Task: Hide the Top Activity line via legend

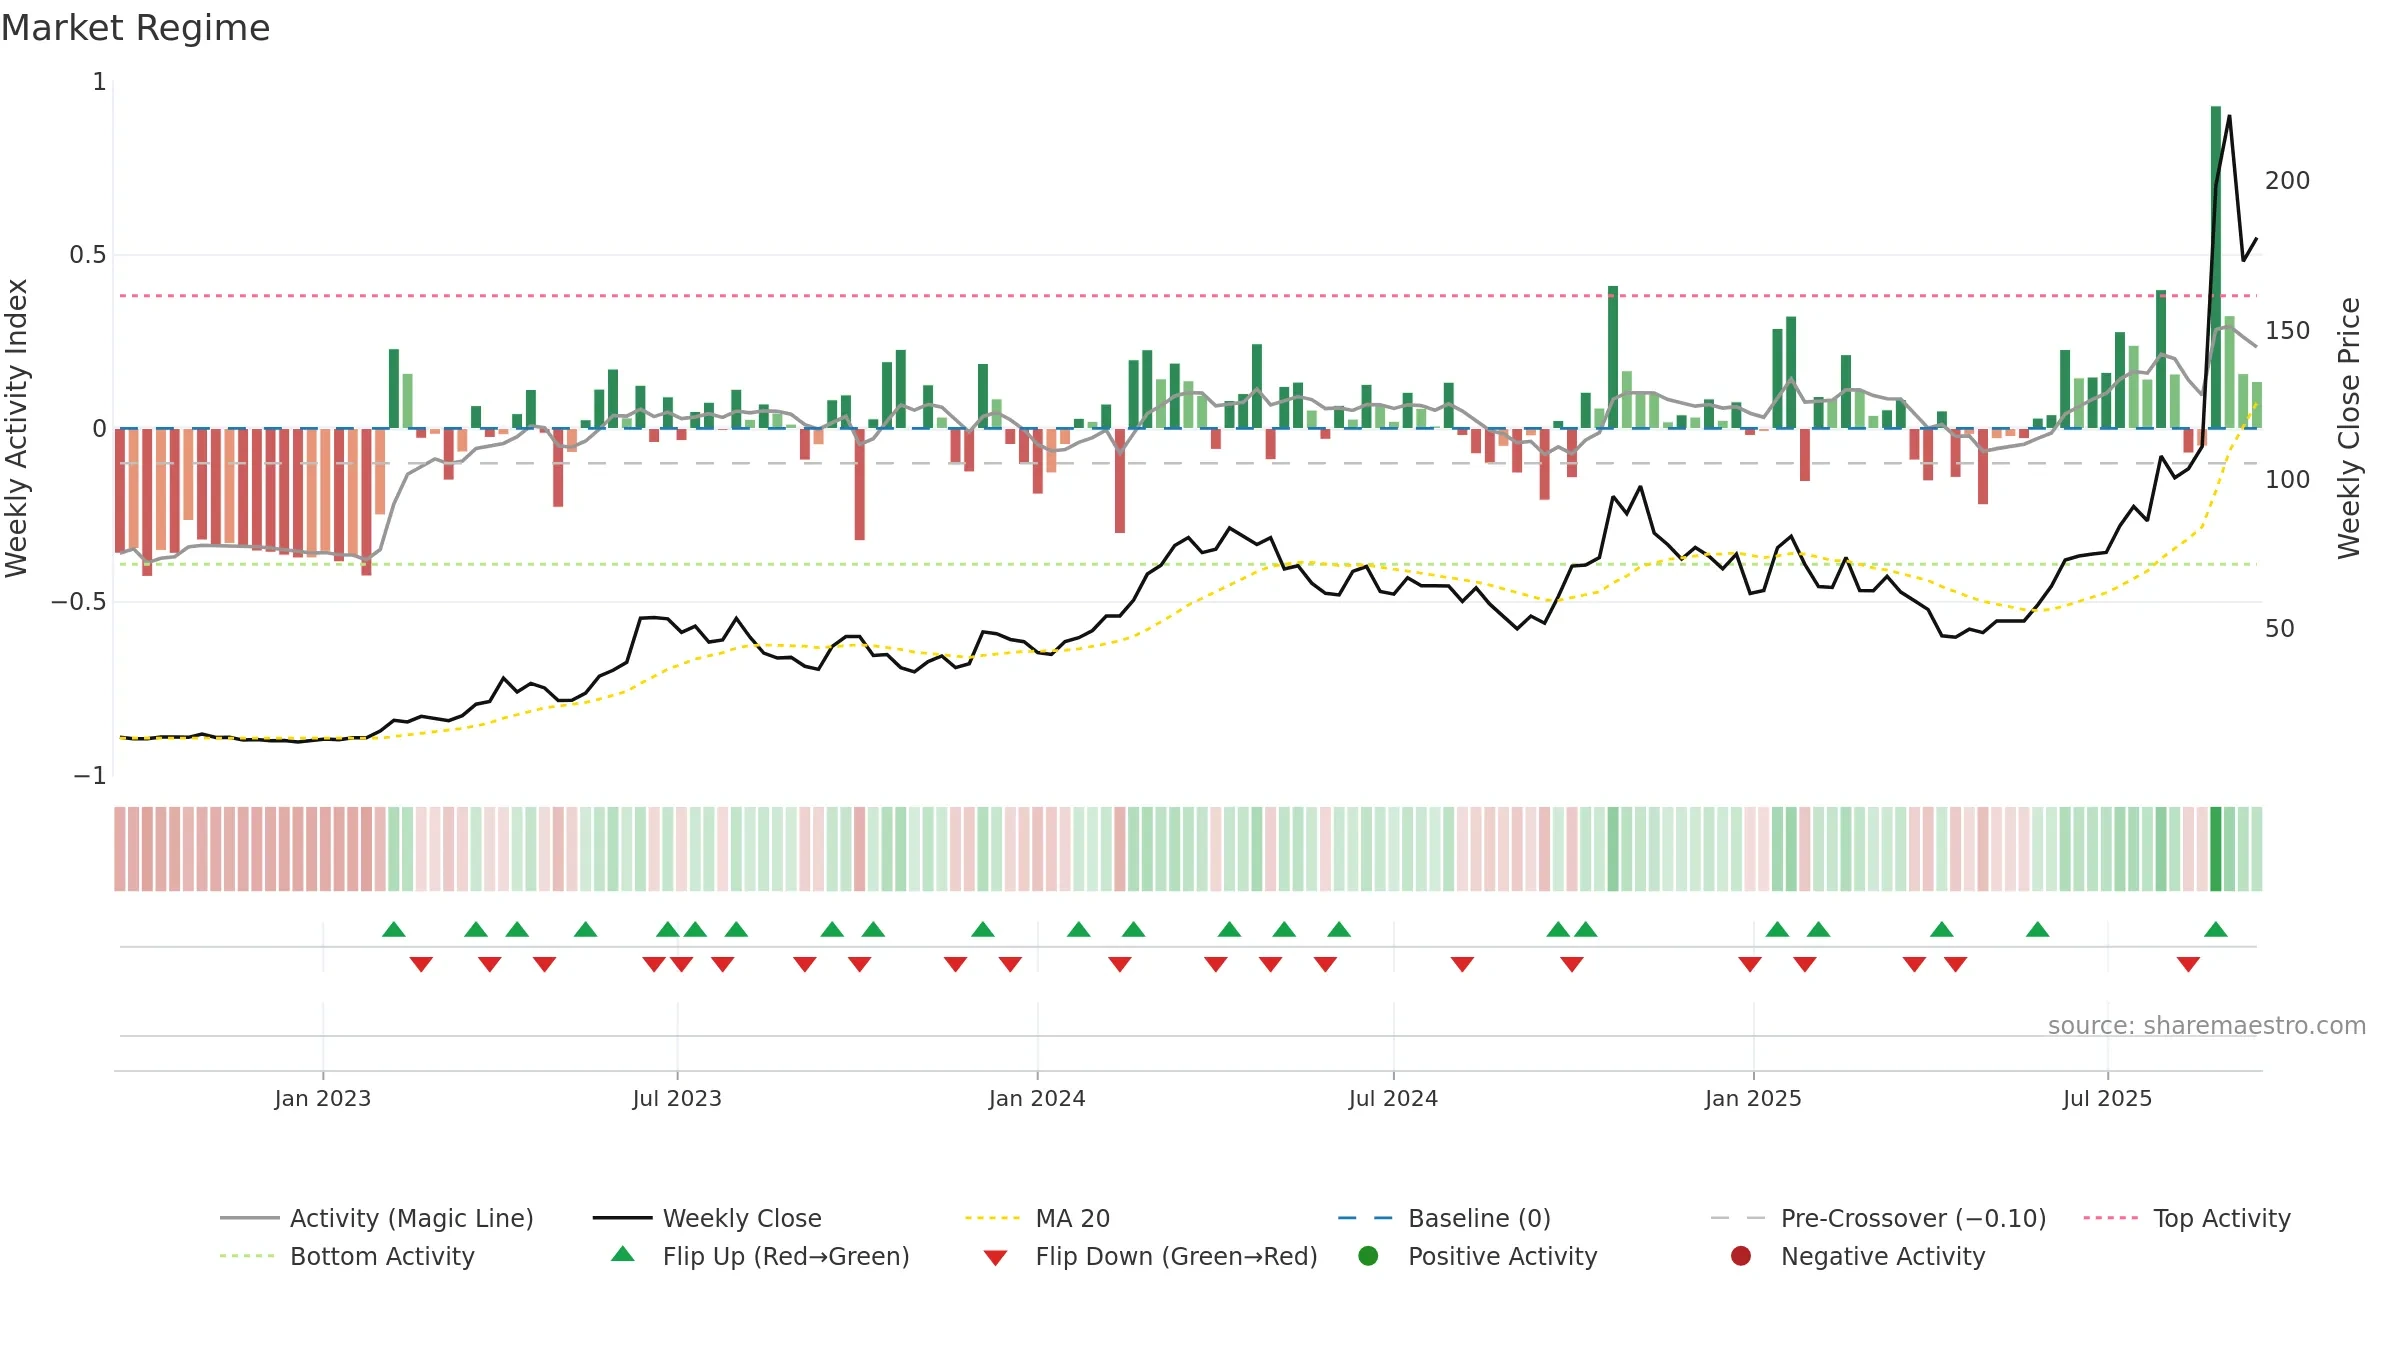Action: [x=2187, y=1218]
